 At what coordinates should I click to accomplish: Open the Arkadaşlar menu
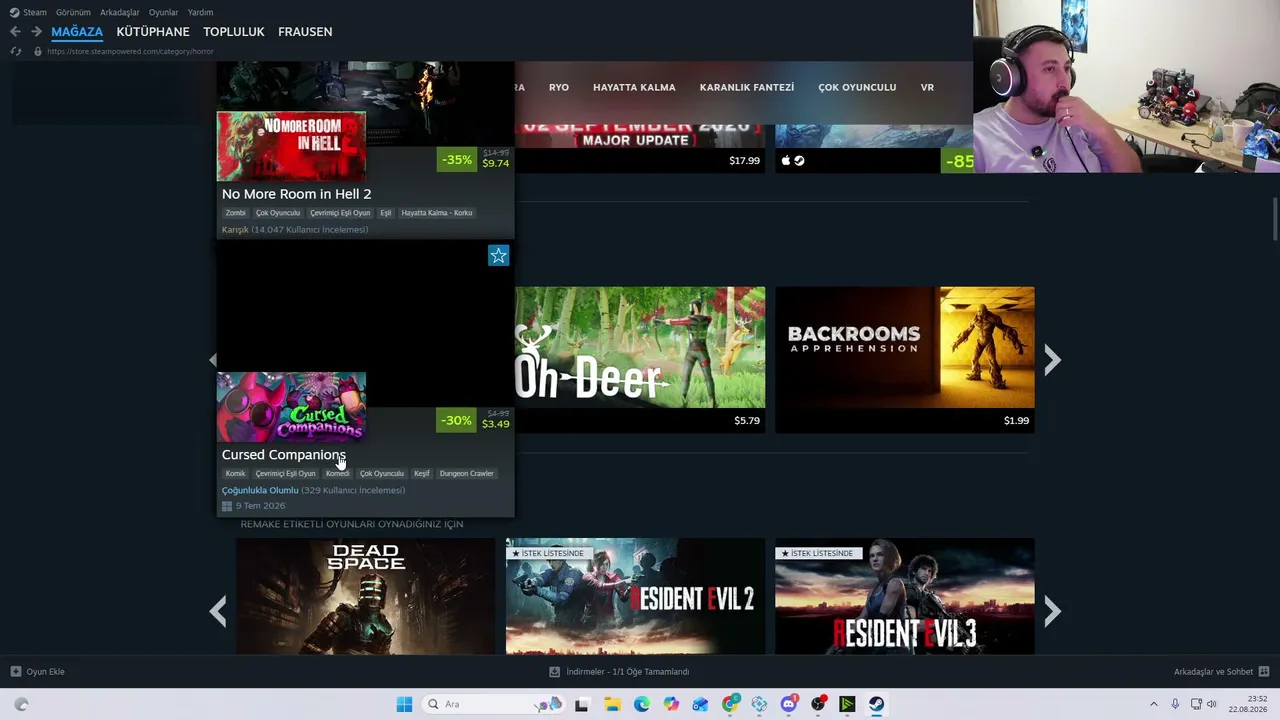120,12
